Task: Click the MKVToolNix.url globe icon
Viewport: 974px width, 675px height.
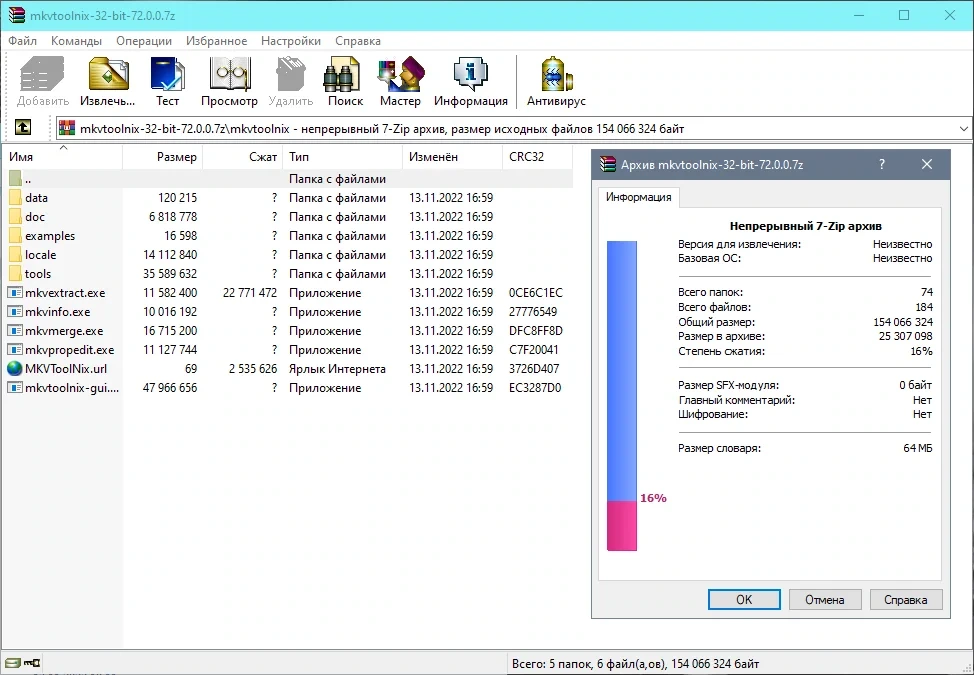Action: (15, 369)
